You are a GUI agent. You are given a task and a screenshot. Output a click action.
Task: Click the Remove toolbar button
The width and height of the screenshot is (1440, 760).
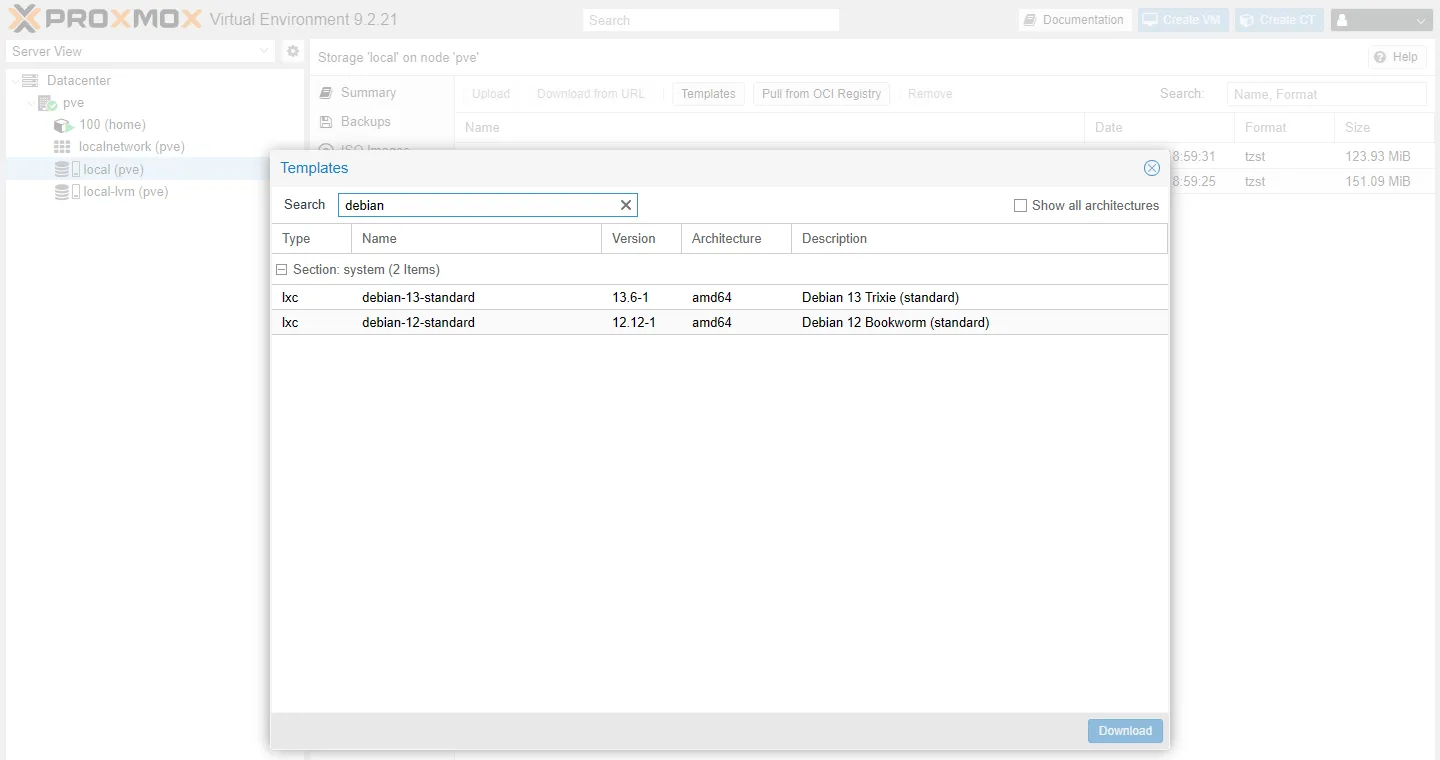[930, 94]
